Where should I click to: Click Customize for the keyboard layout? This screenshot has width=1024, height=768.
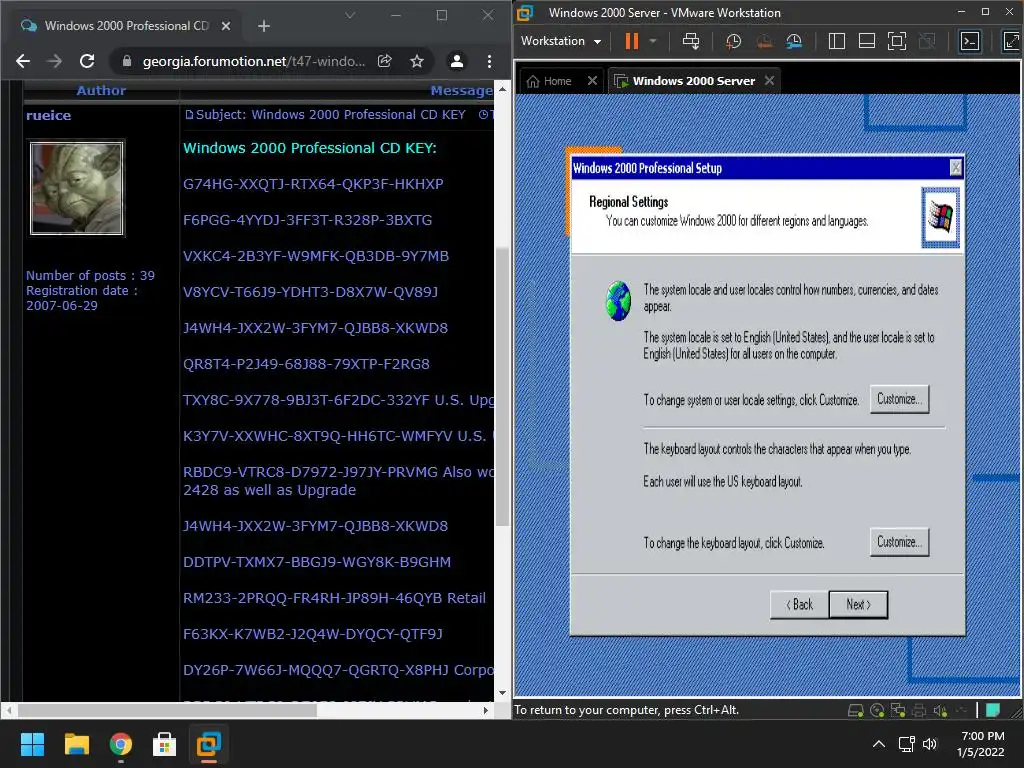(x=899, y=542)
